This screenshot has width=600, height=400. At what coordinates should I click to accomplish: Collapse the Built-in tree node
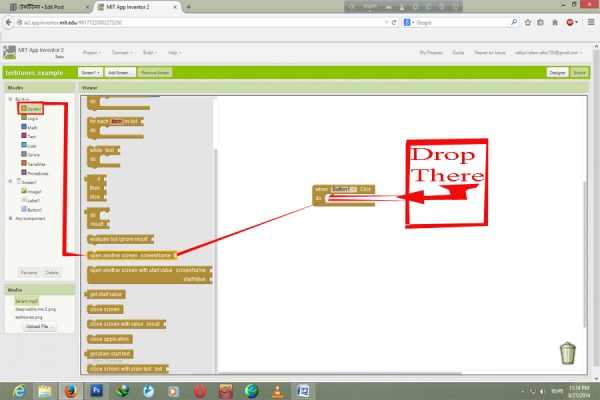[10, 99]
